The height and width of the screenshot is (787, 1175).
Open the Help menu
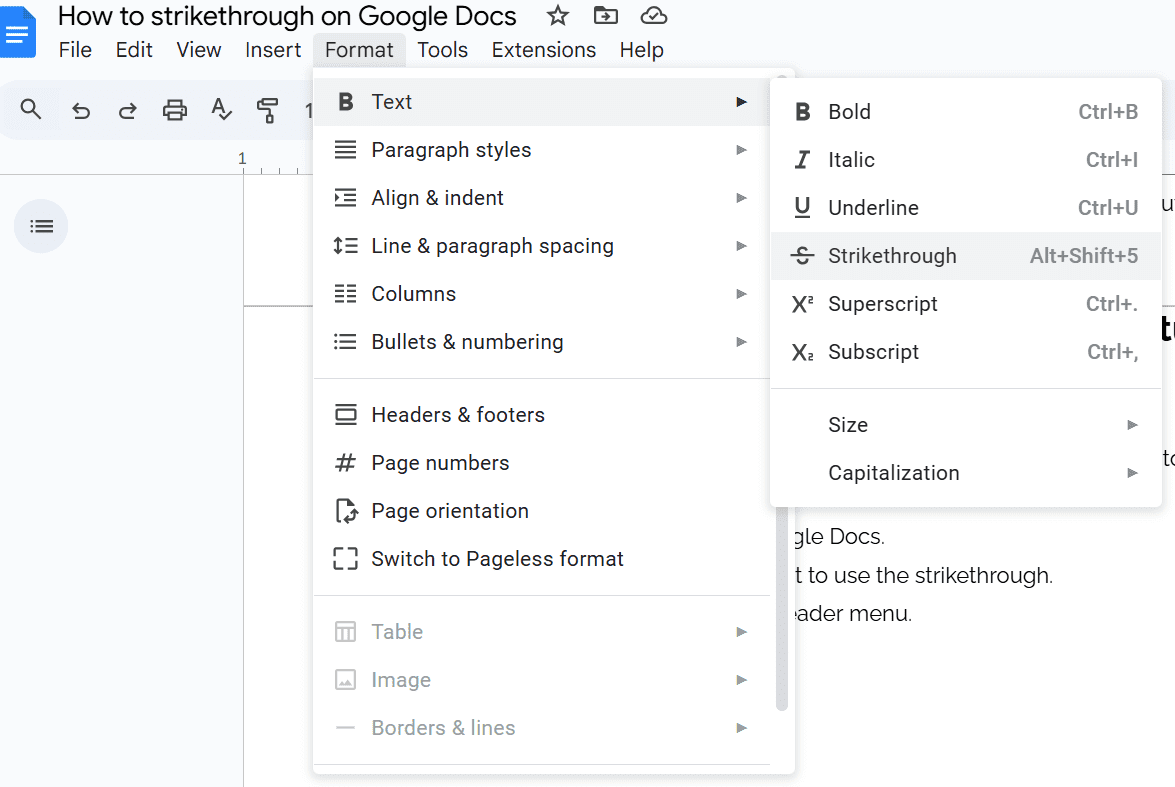coord(641,49)
